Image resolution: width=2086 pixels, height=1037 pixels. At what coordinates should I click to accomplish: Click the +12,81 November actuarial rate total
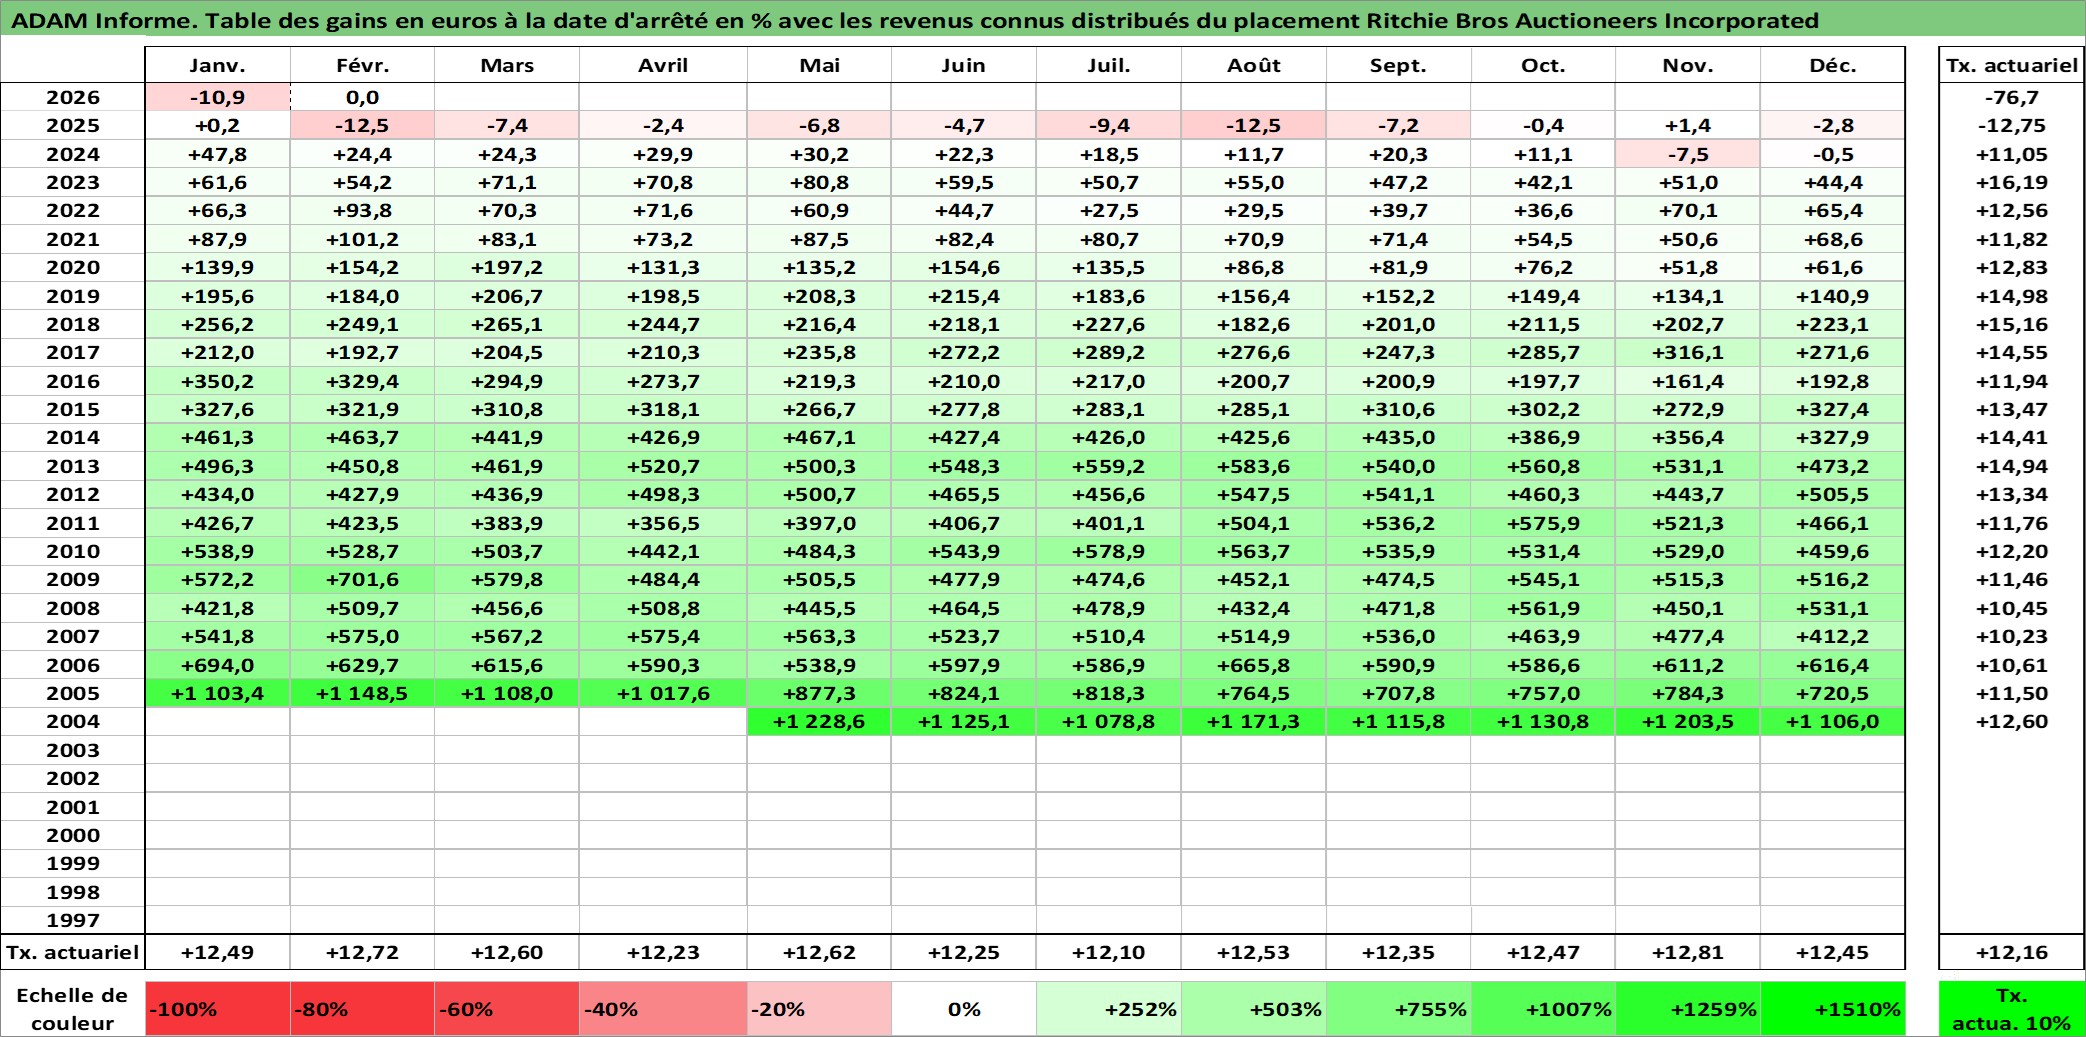coord(1688,952)
